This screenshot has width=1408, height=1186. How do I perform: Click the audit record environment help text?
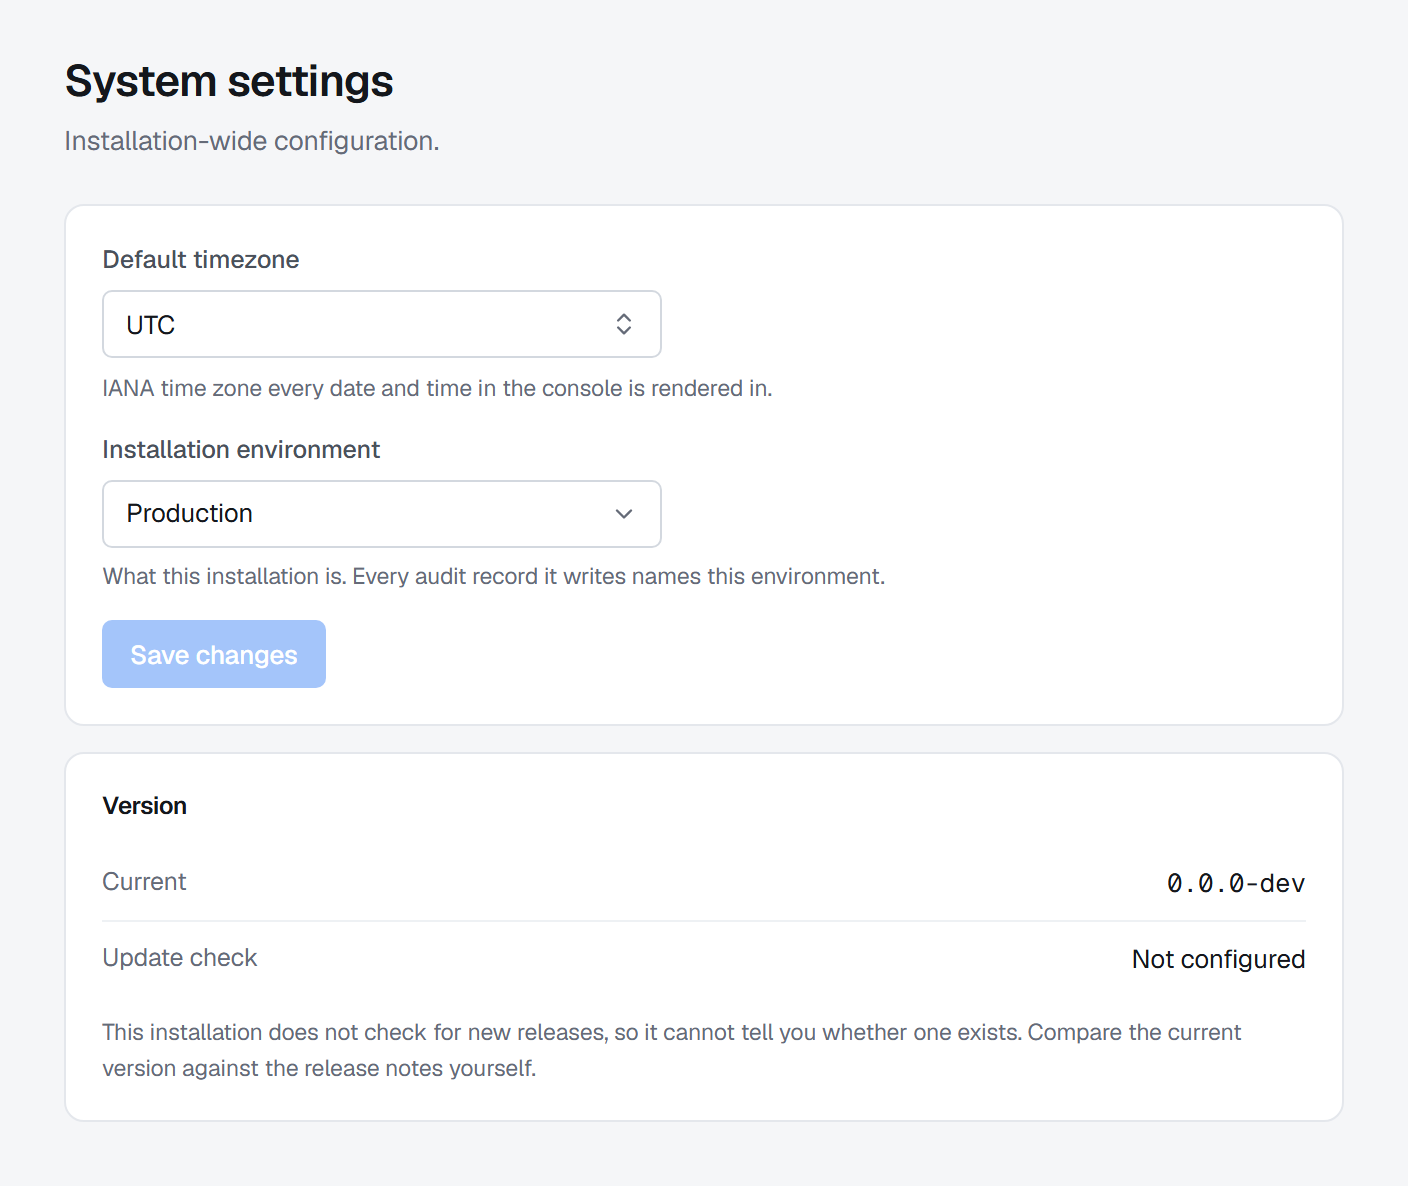pyautogui.click(x=494, y=576)
